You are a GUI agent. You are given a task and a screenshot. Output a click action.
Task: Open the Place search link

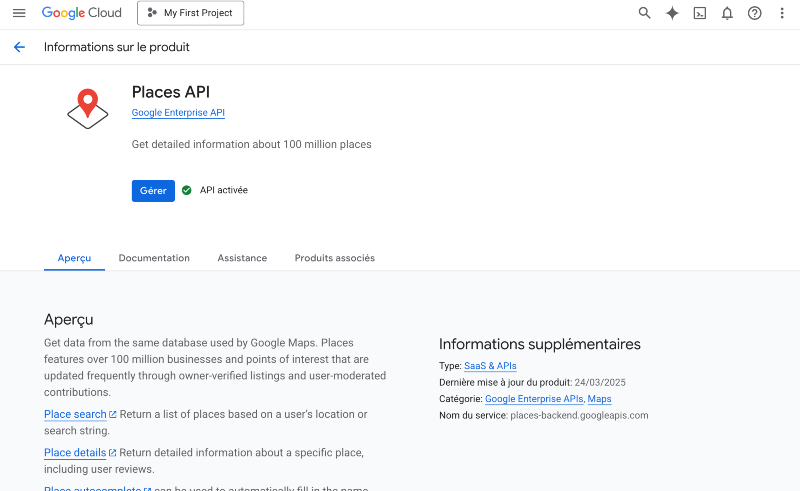tap(75, 414)
